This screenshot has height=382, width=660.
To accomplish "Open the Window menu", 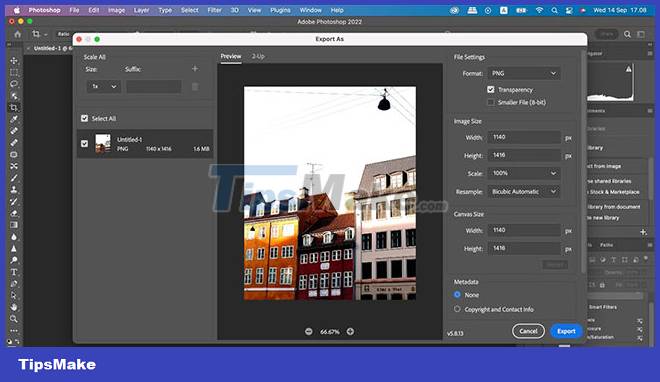I will pos(311,10).
